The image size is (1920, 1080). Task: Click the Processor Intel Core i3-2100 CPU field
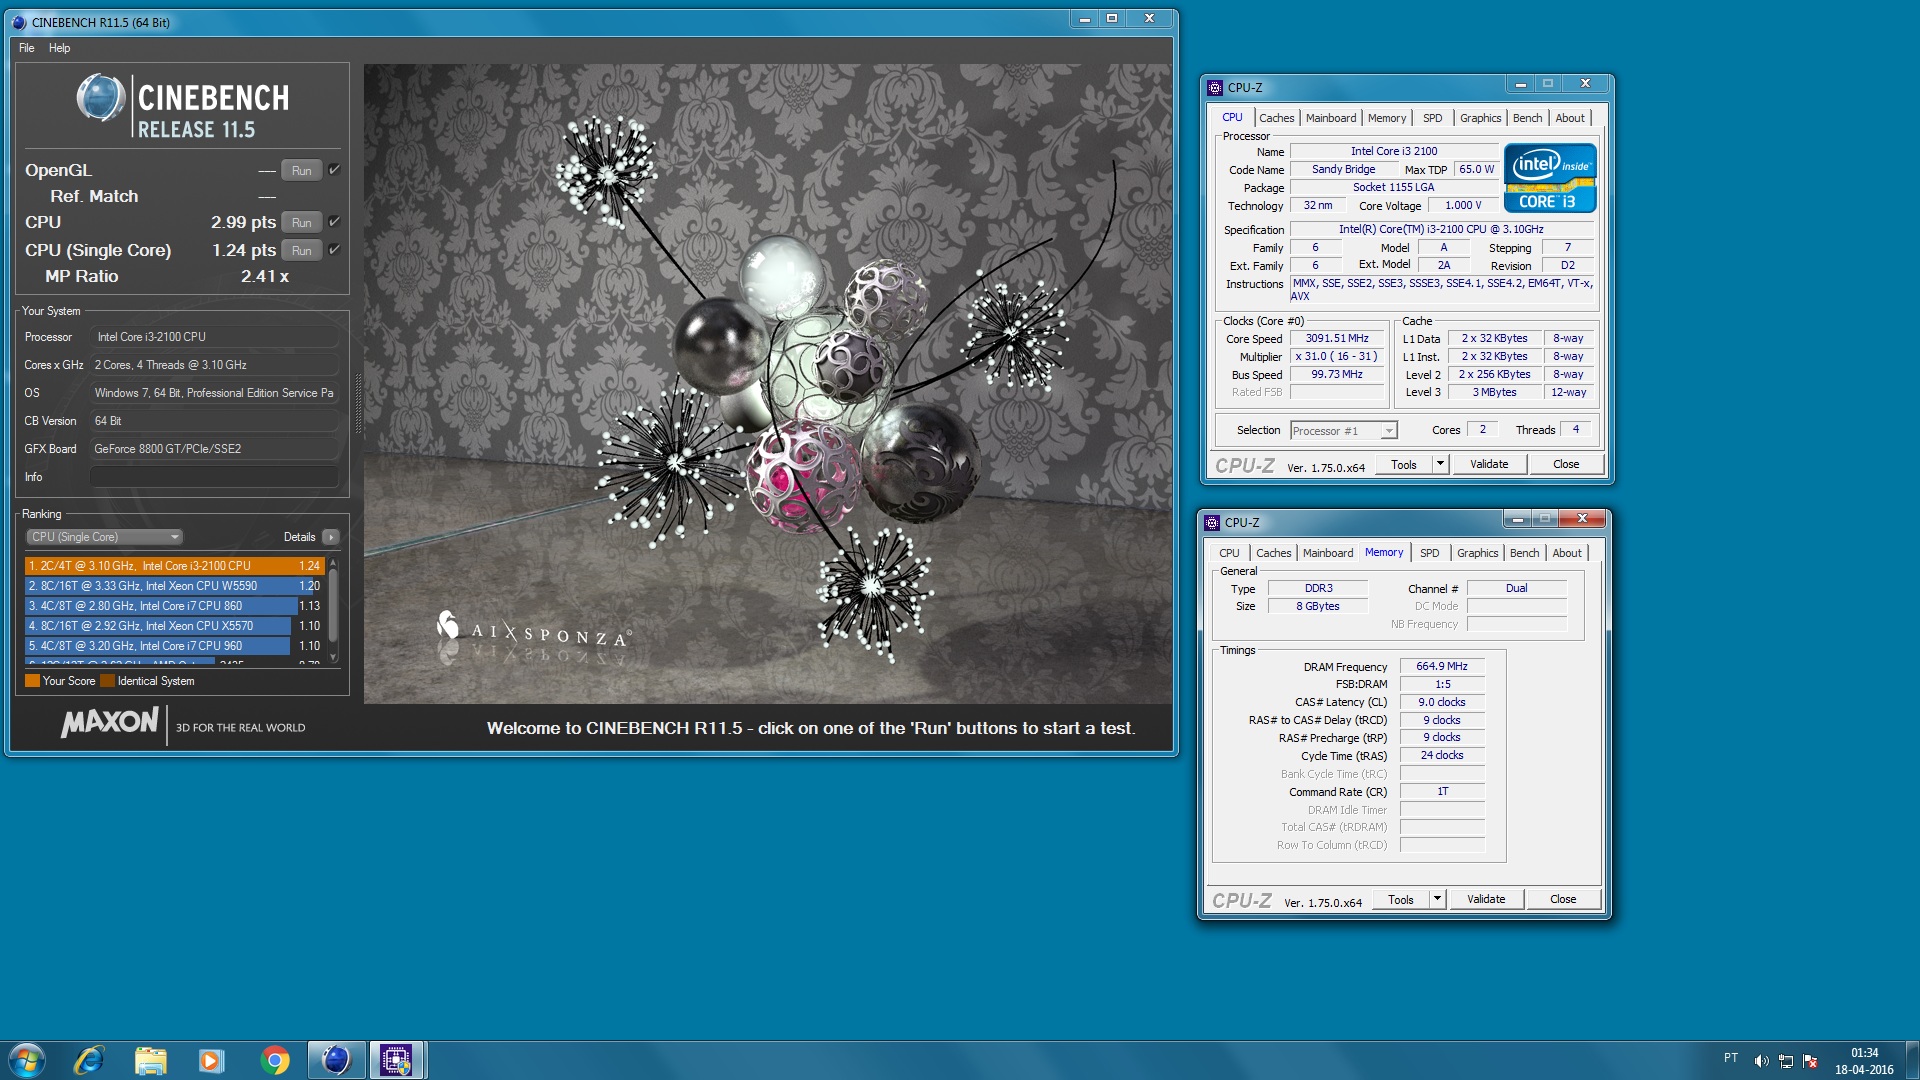click(x=215, y=337)
